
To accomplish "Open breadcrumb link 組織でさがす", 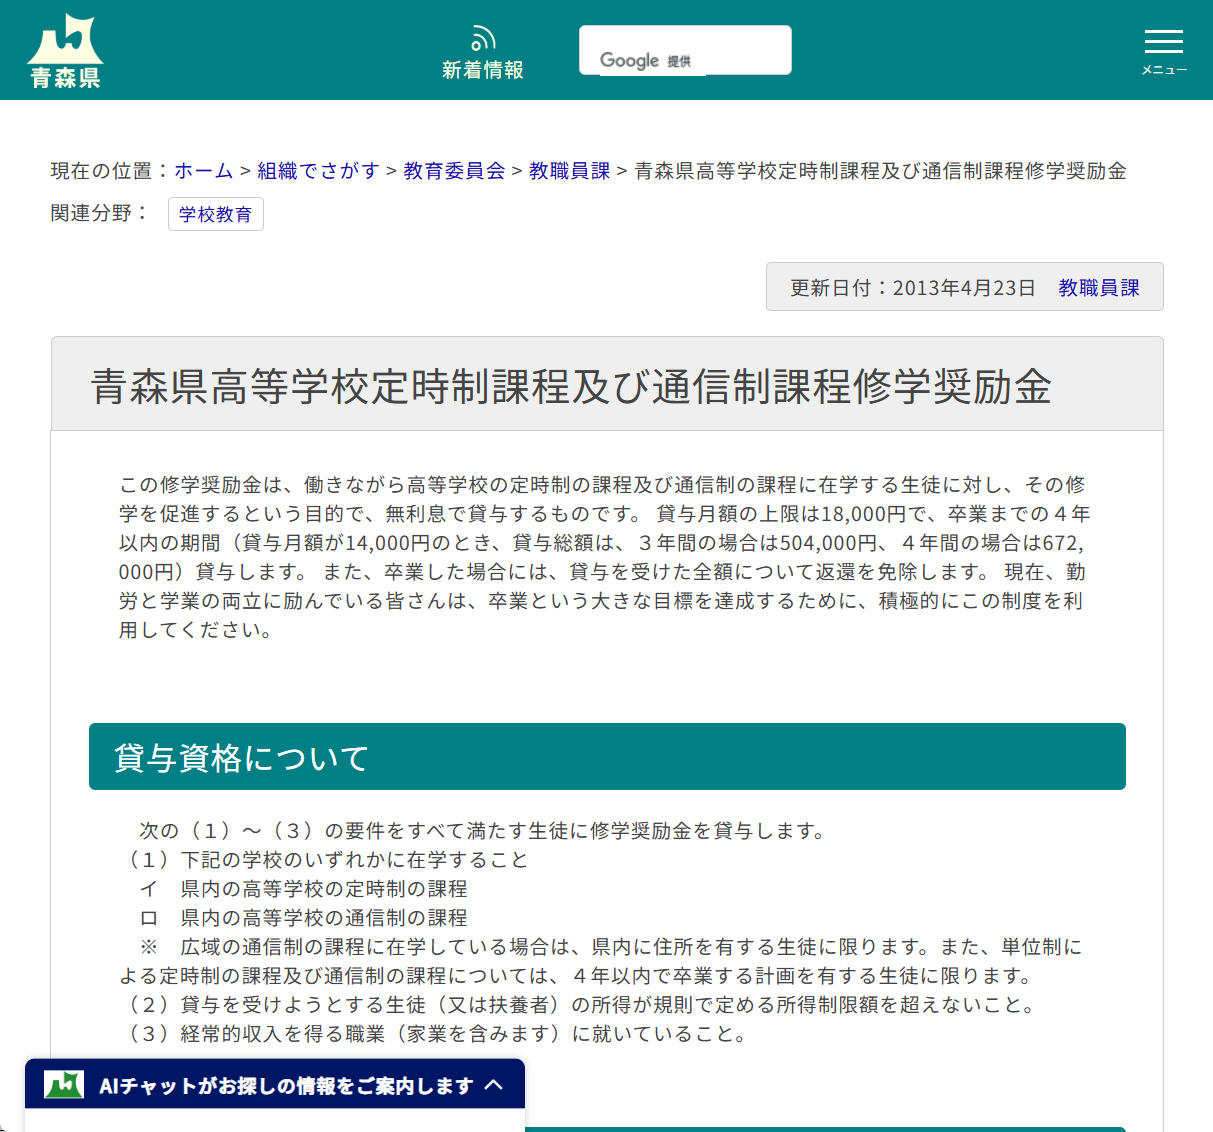I will click(x=317, y=170).
